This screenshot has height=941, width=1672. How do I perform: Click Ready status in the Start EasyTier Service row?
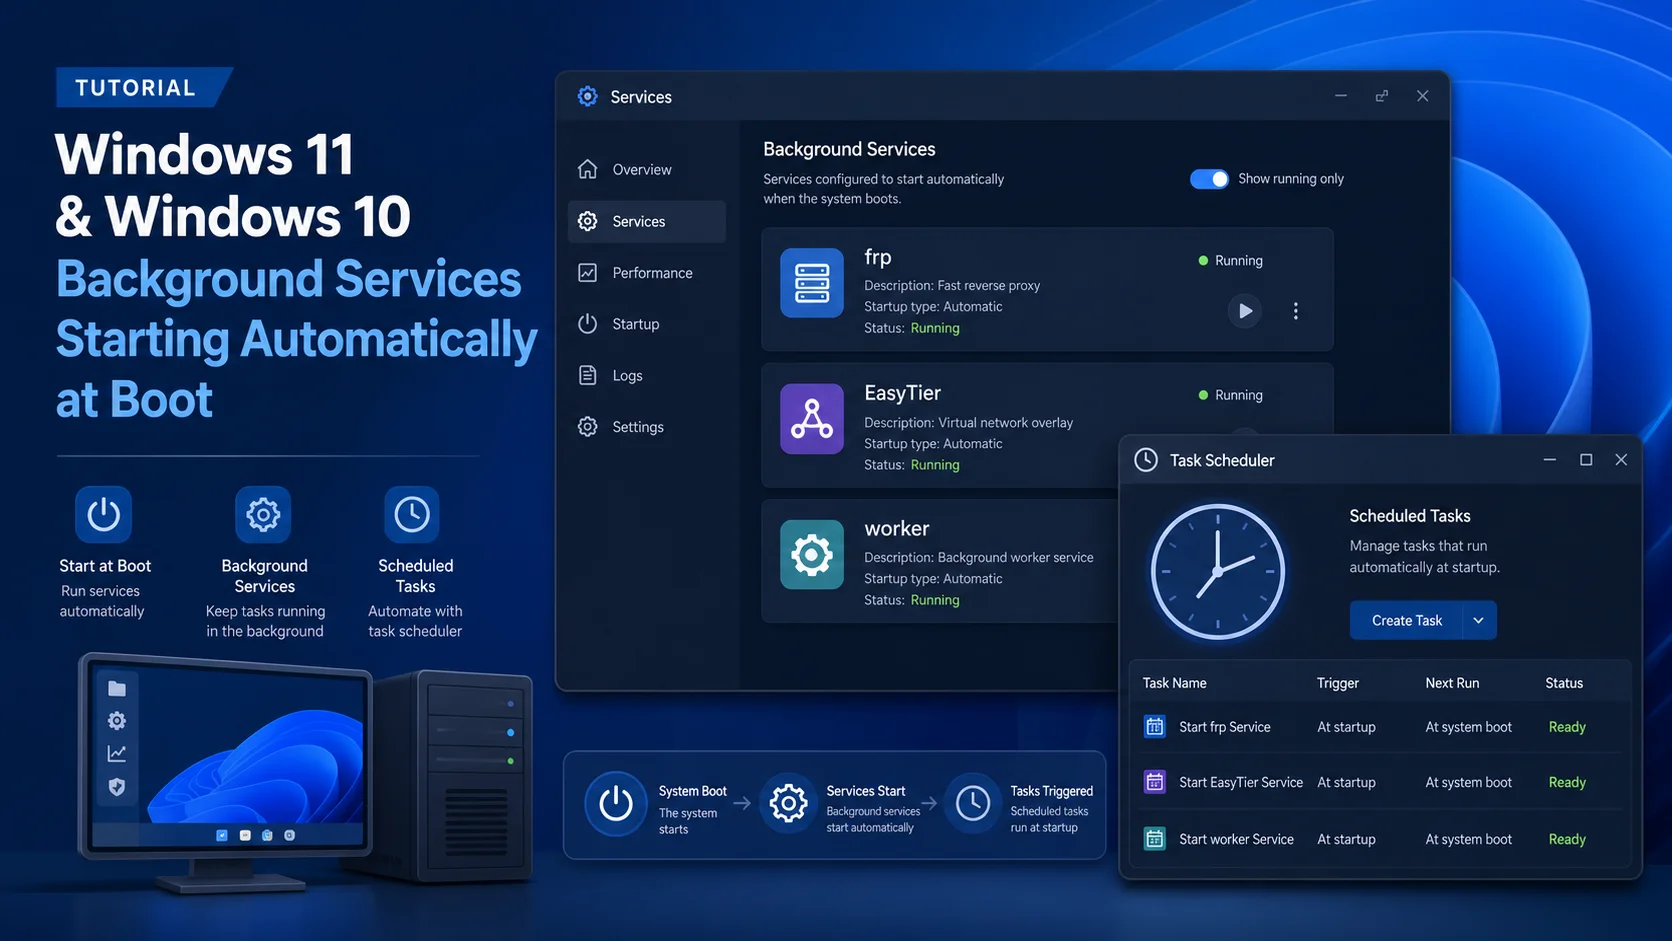pos(1567,782)
